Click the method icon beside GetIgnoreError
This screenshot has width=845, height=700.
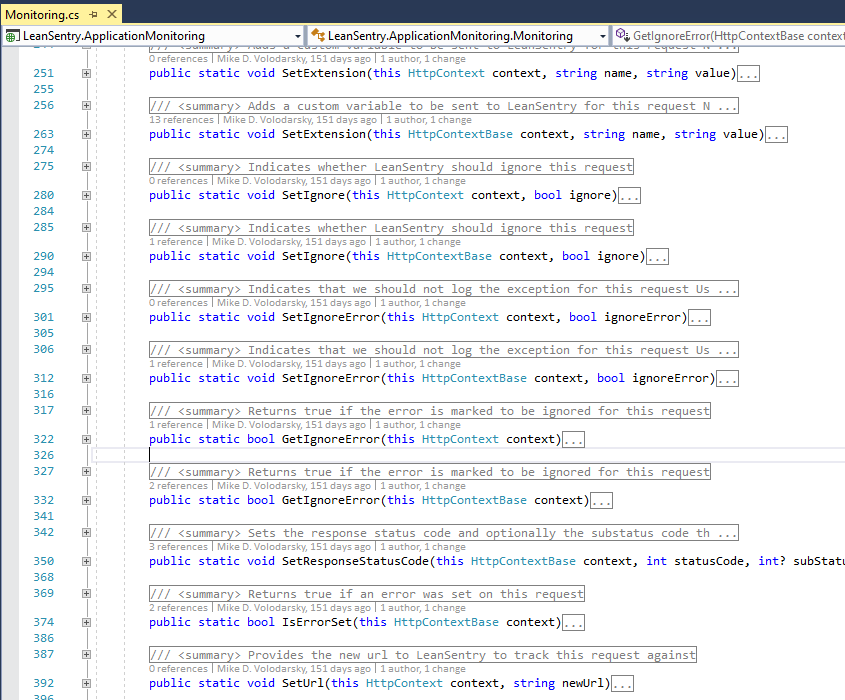coord(622,36)
